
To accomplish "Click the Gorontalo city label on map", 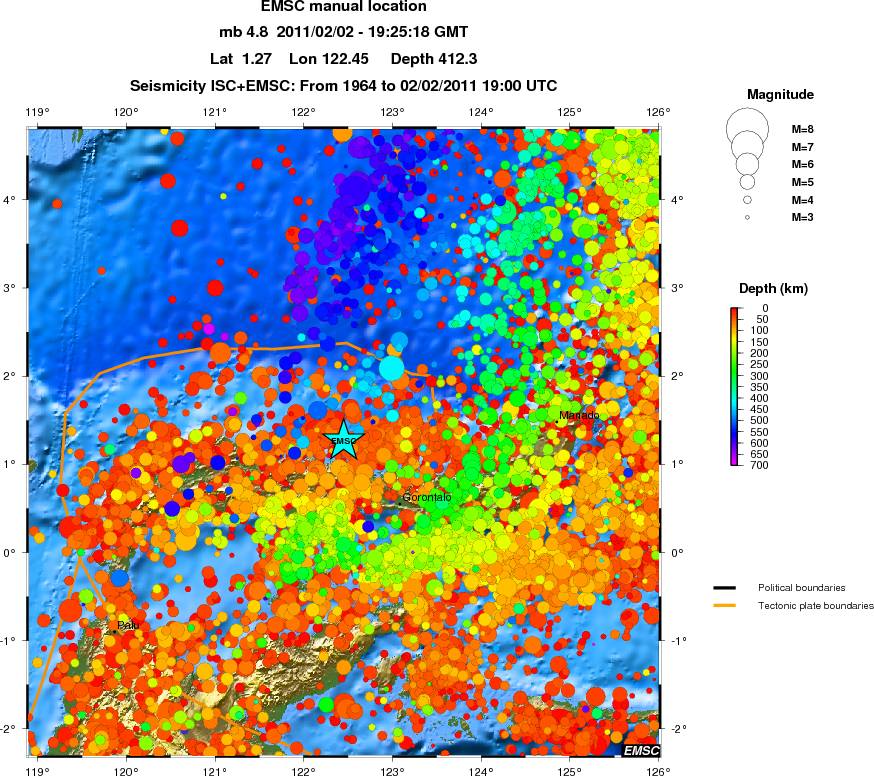I will pos(427,497).
